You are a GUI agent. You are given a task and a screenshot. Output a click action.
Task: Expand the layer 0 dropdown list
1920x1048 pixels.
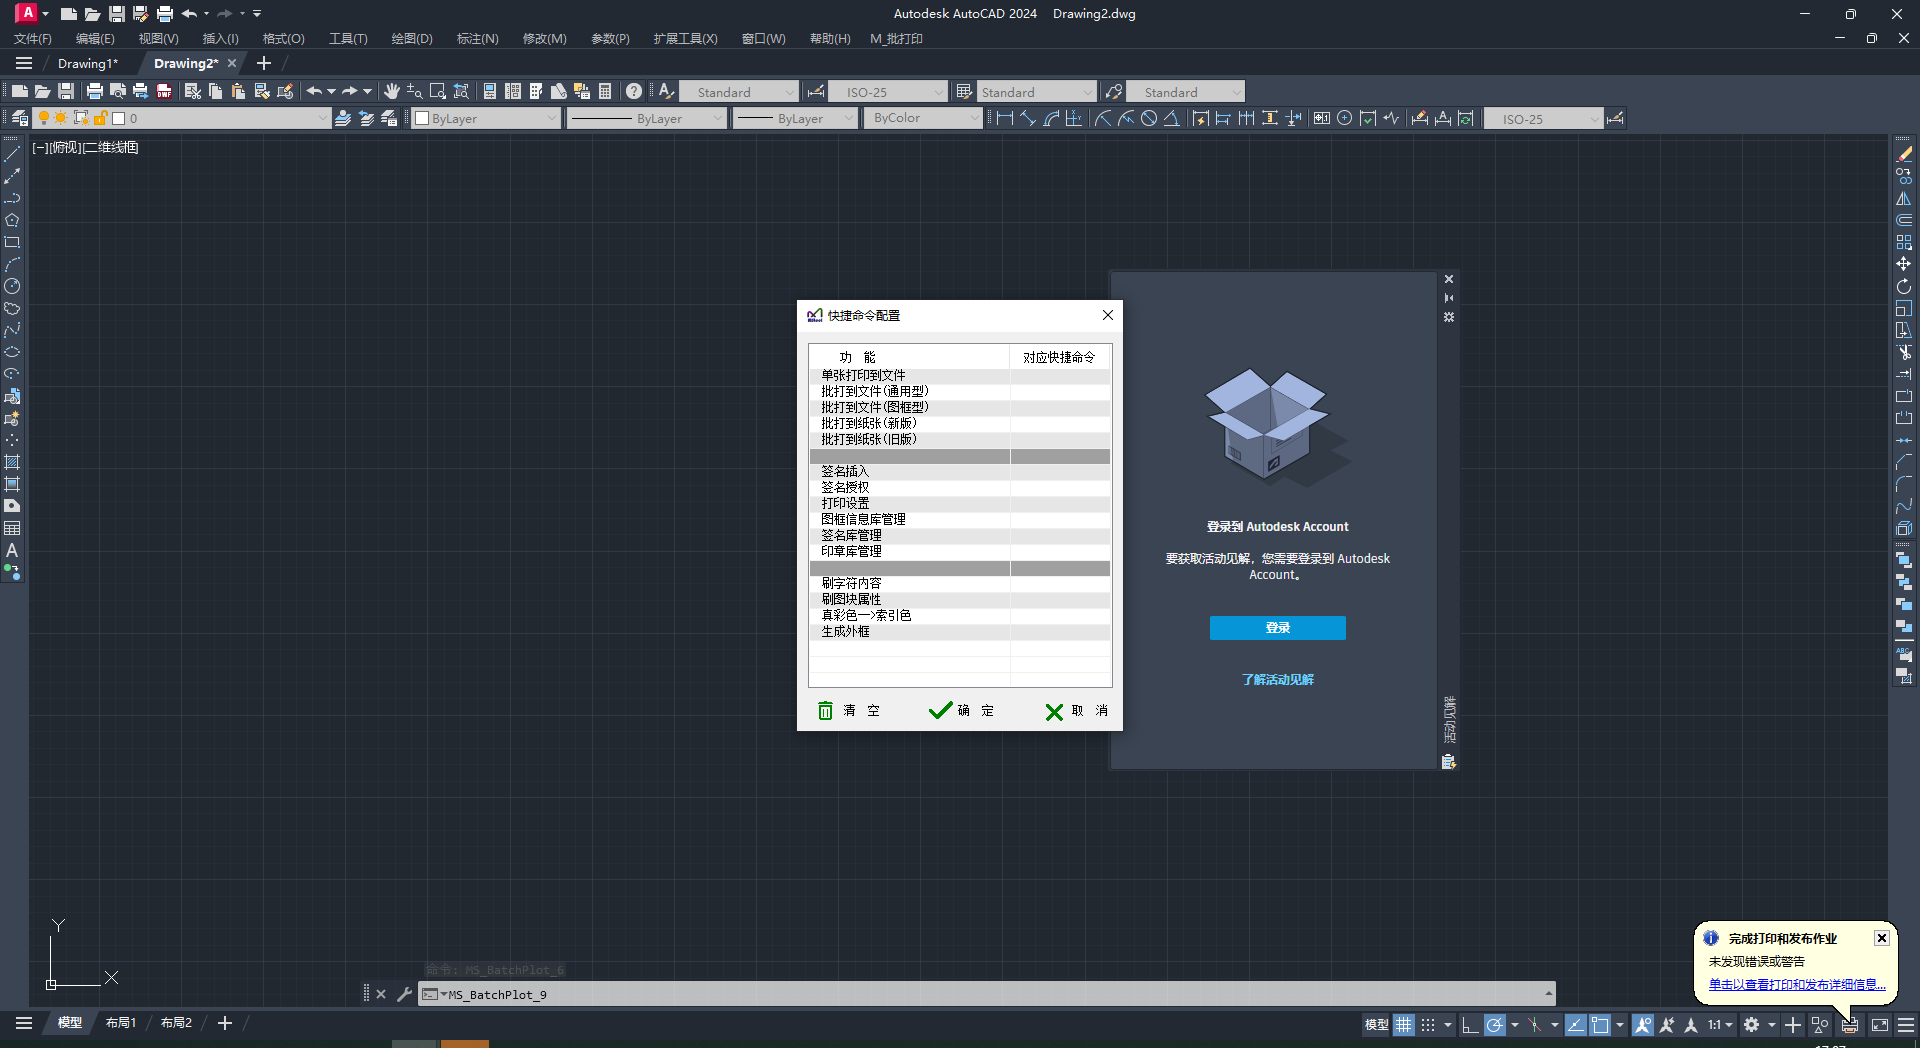pos(321,118)
